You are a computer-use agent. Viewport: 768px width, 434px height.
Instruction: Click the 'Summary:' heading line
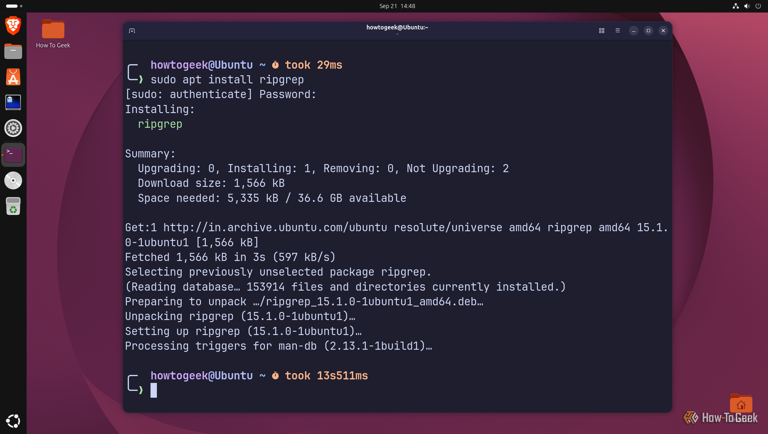[150, 154]
